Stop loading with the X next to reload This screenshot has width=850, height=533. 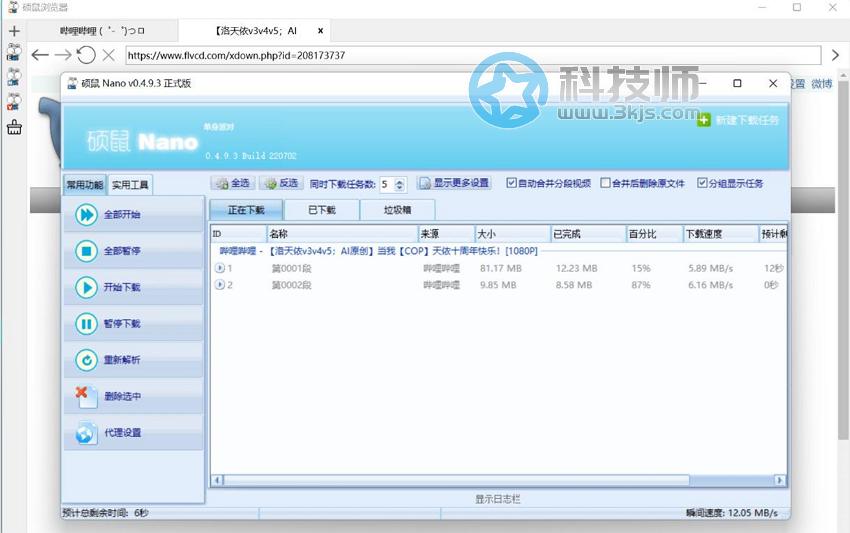[108, 55]
